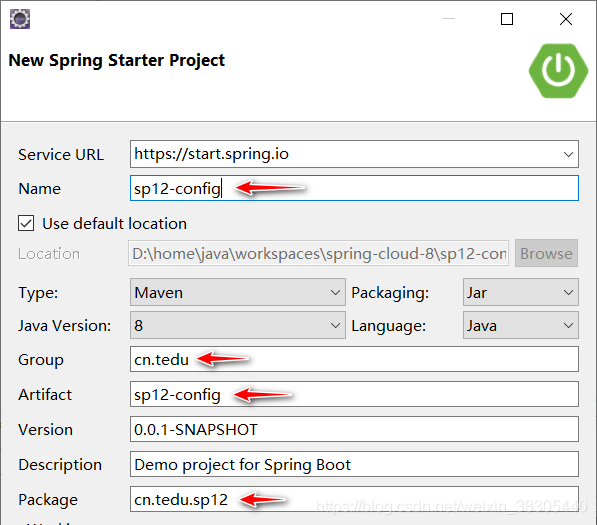Viewport: 597px width, 525px height.
Task: Click the grayed-out Location path field
Action: coord(319,254)
